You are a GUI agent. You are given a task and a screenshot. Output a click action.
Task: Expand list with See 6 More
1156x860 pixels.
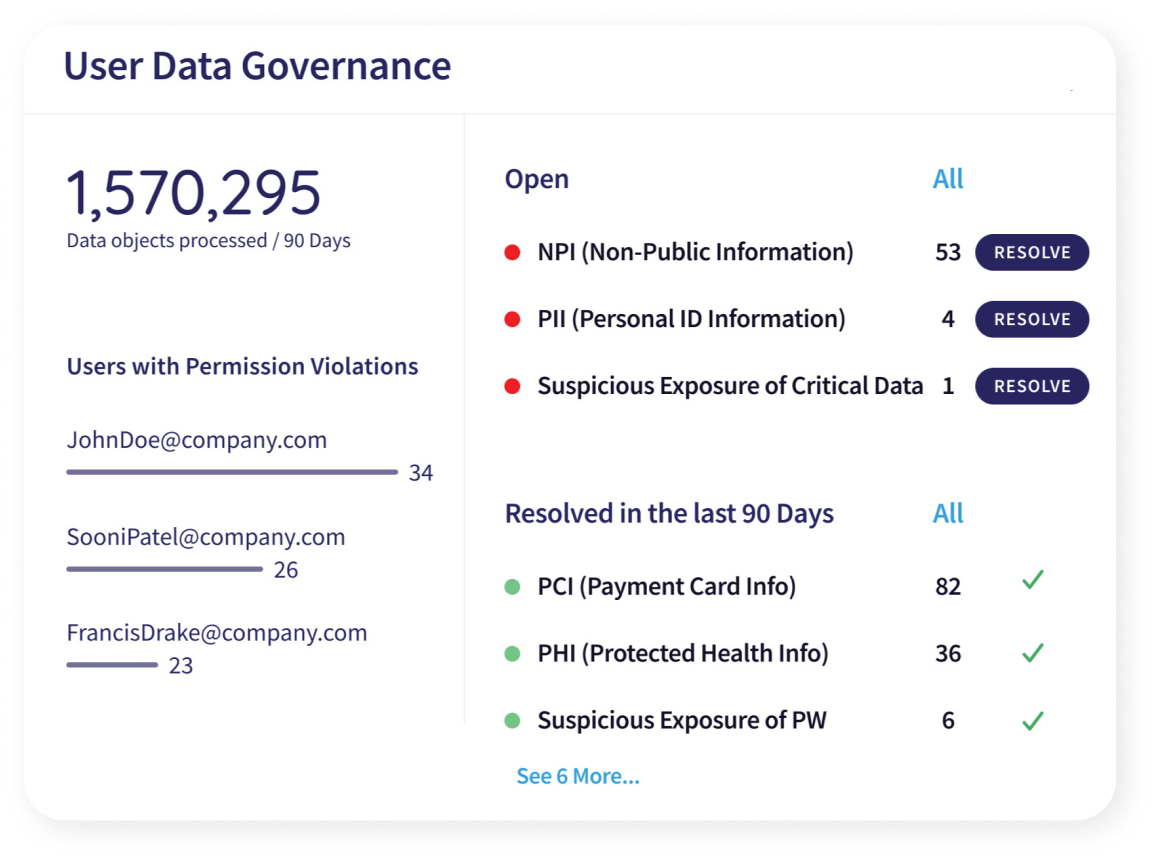click(x=578, y=776)
